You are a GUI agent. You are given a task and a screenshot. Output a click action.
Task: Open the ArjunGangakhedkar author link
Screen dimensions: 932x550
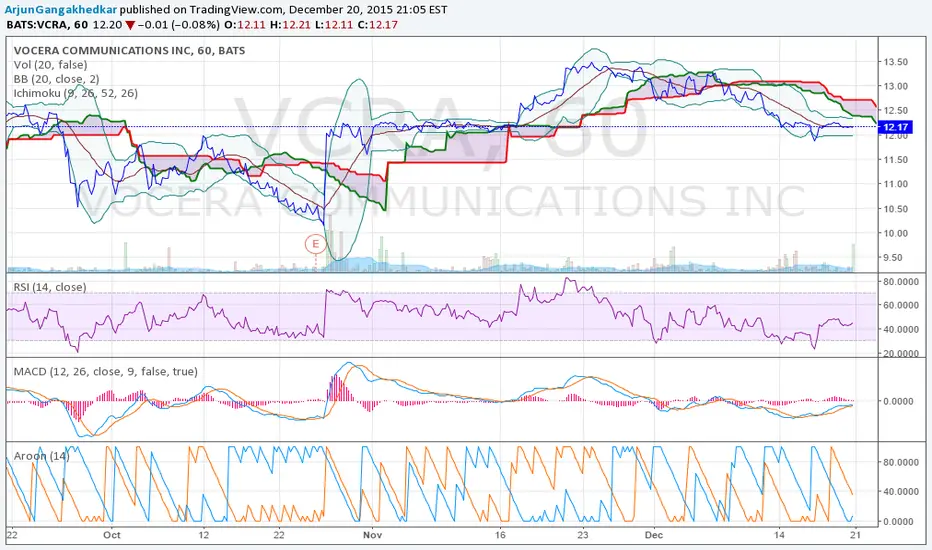[61, 10]
